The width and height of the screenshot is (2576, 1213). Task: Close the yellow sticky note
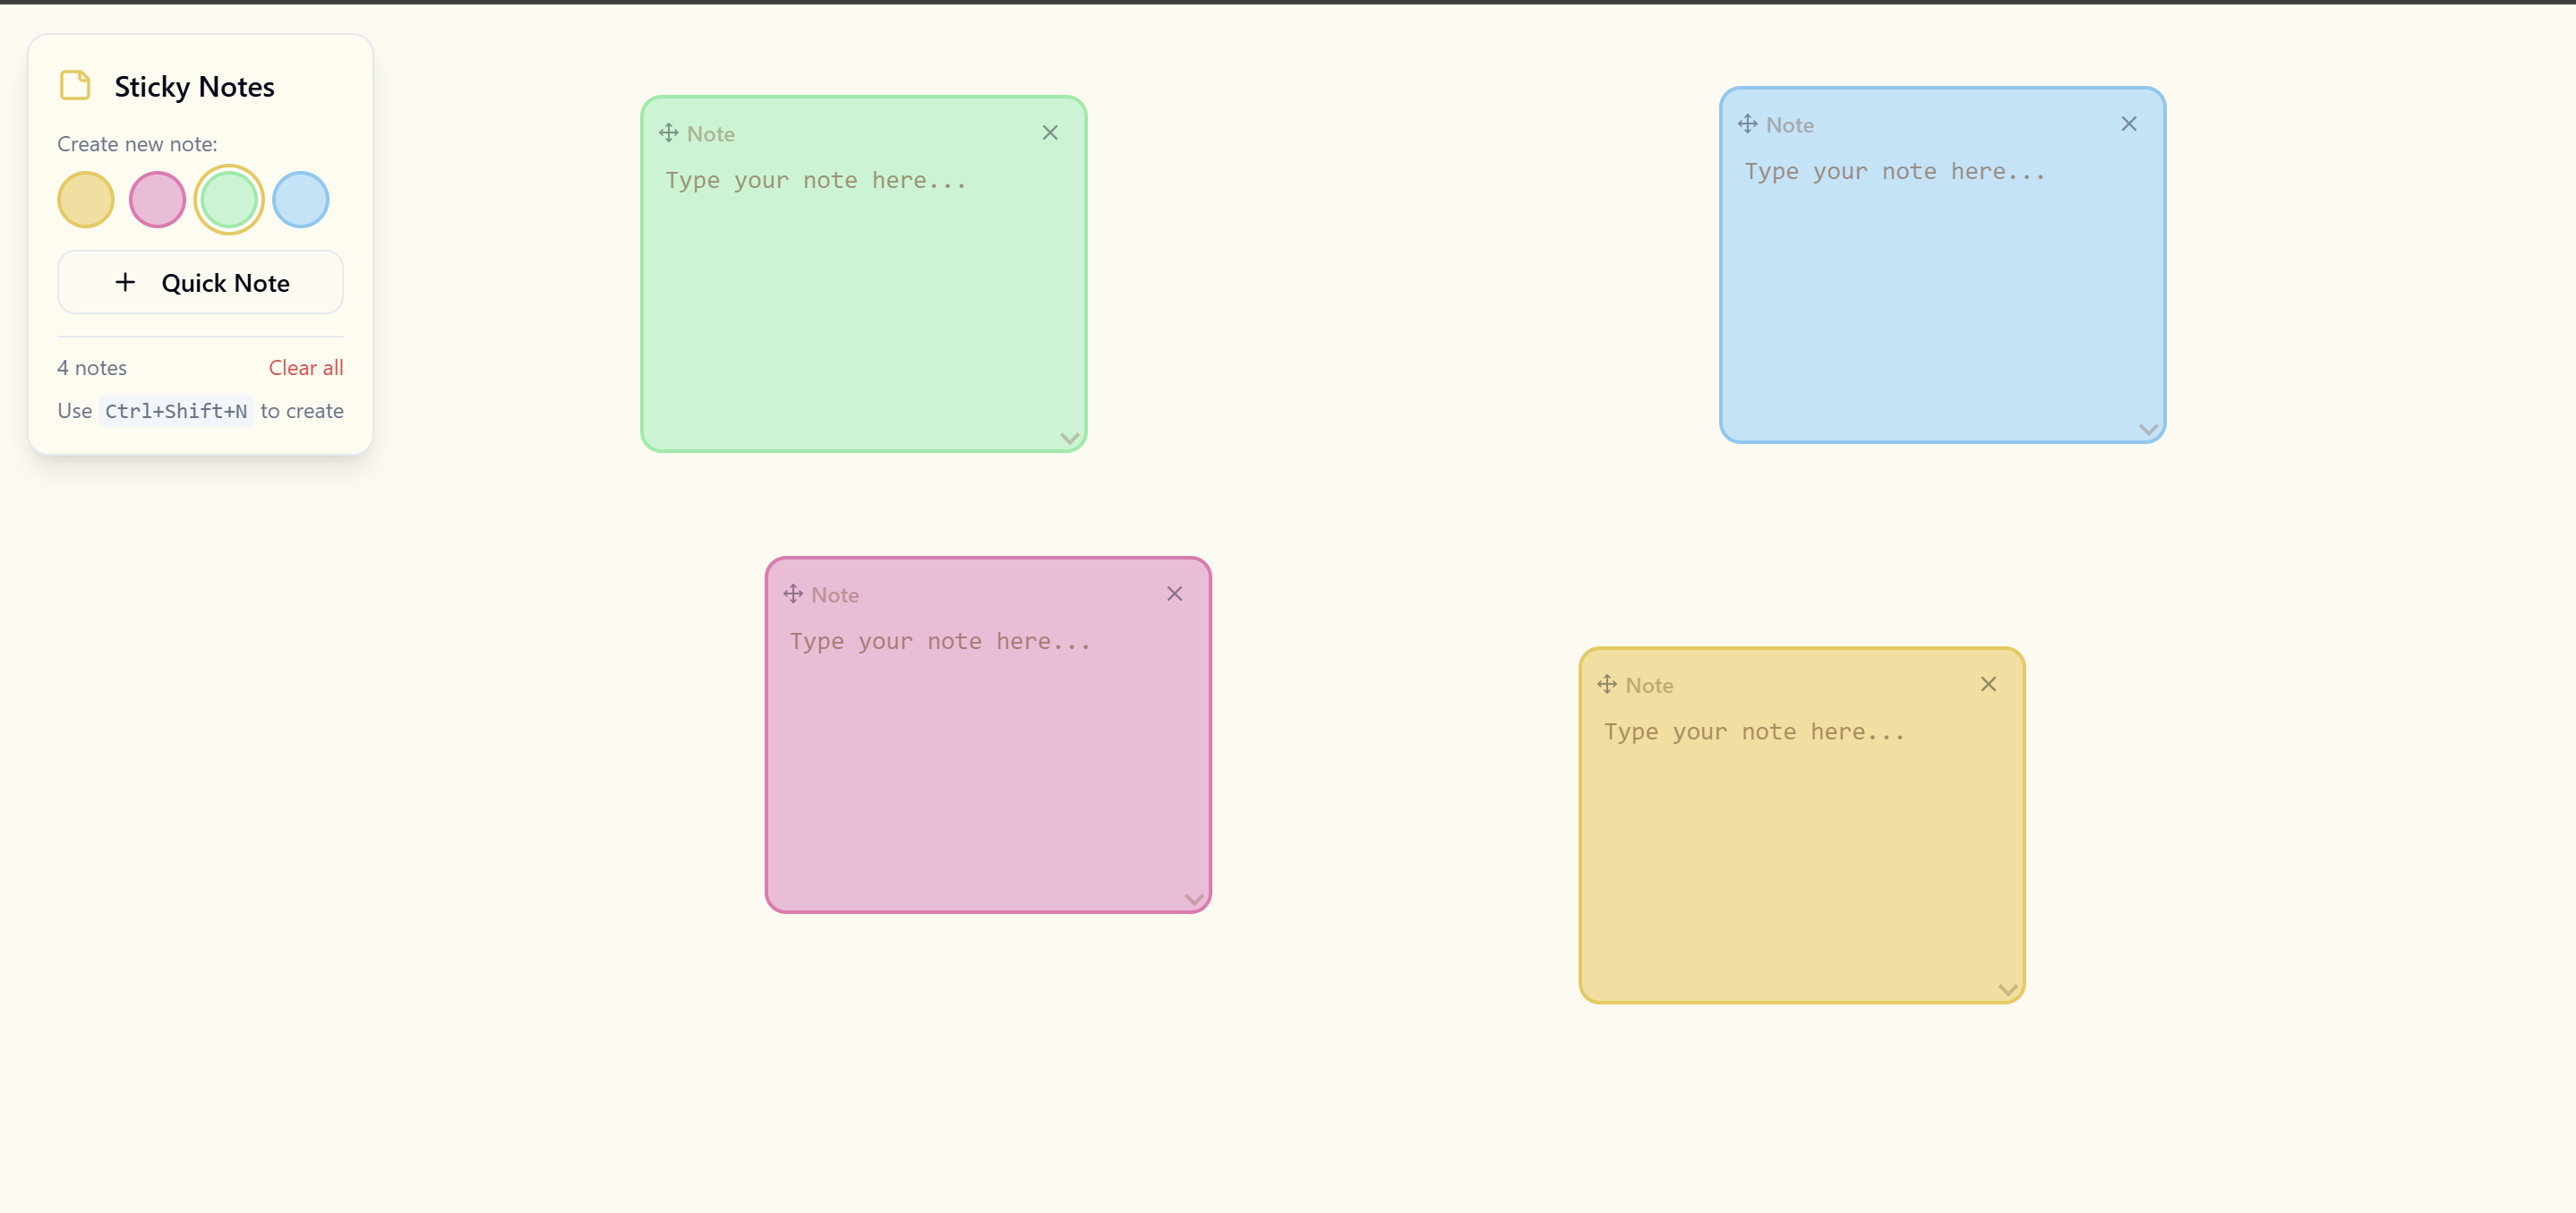point(1988,684)
